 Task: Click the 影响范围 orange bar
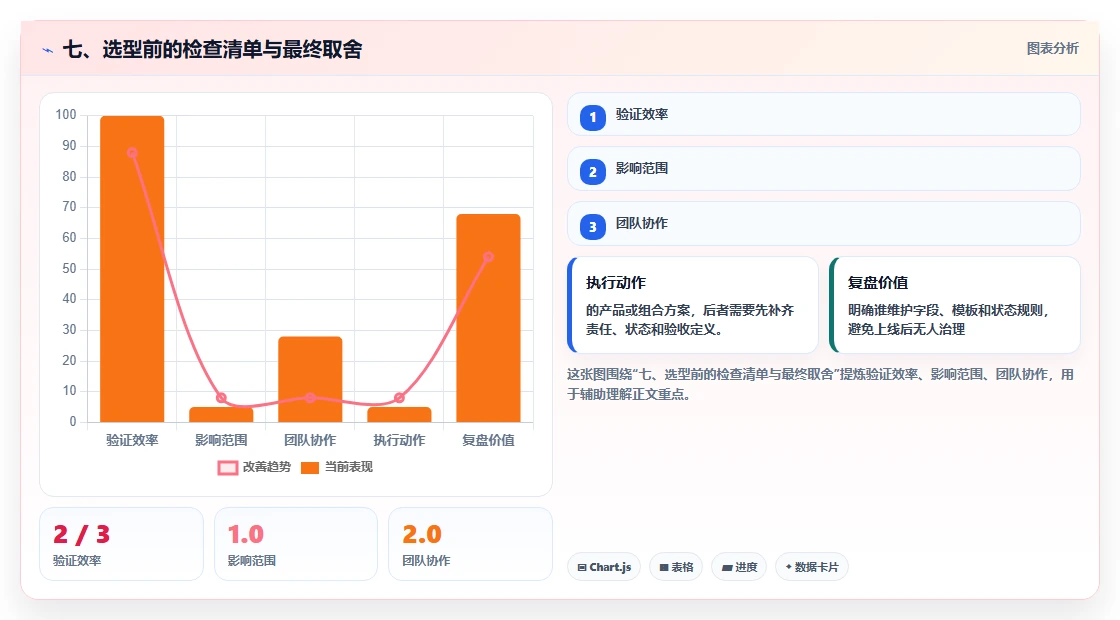pos(221,414)
